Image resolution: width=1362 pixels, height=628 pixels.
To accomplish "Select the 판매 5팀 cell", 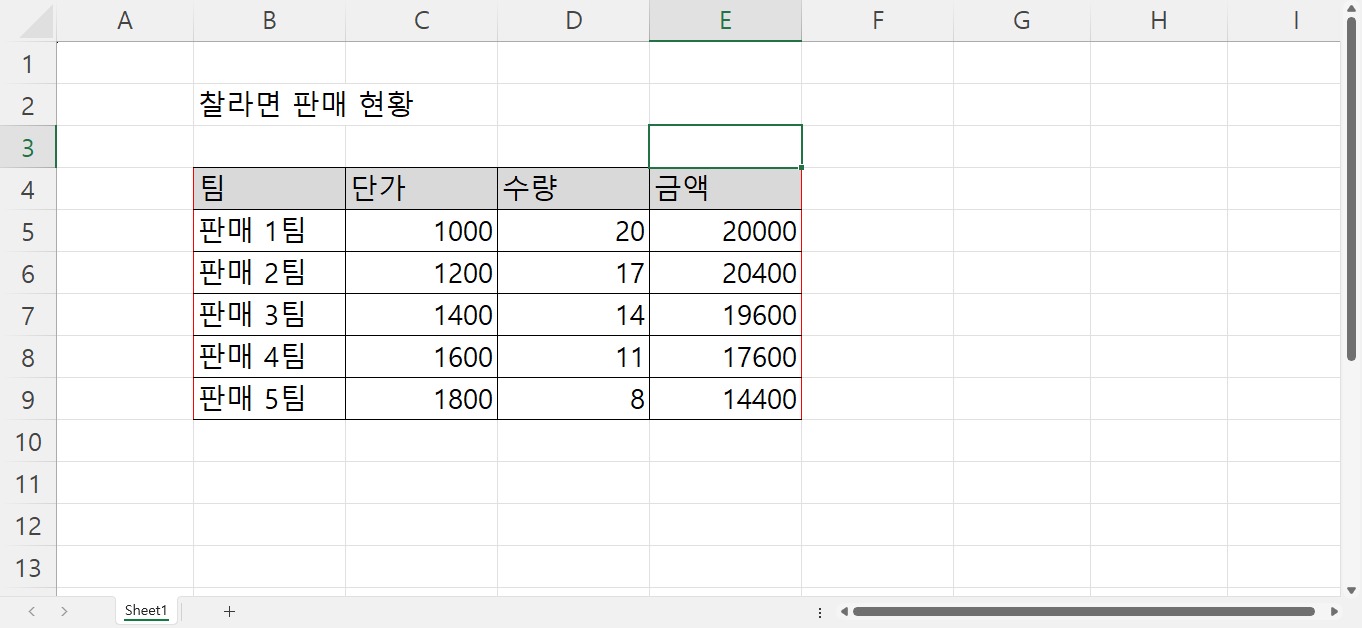I will click(x=269, y=399).
